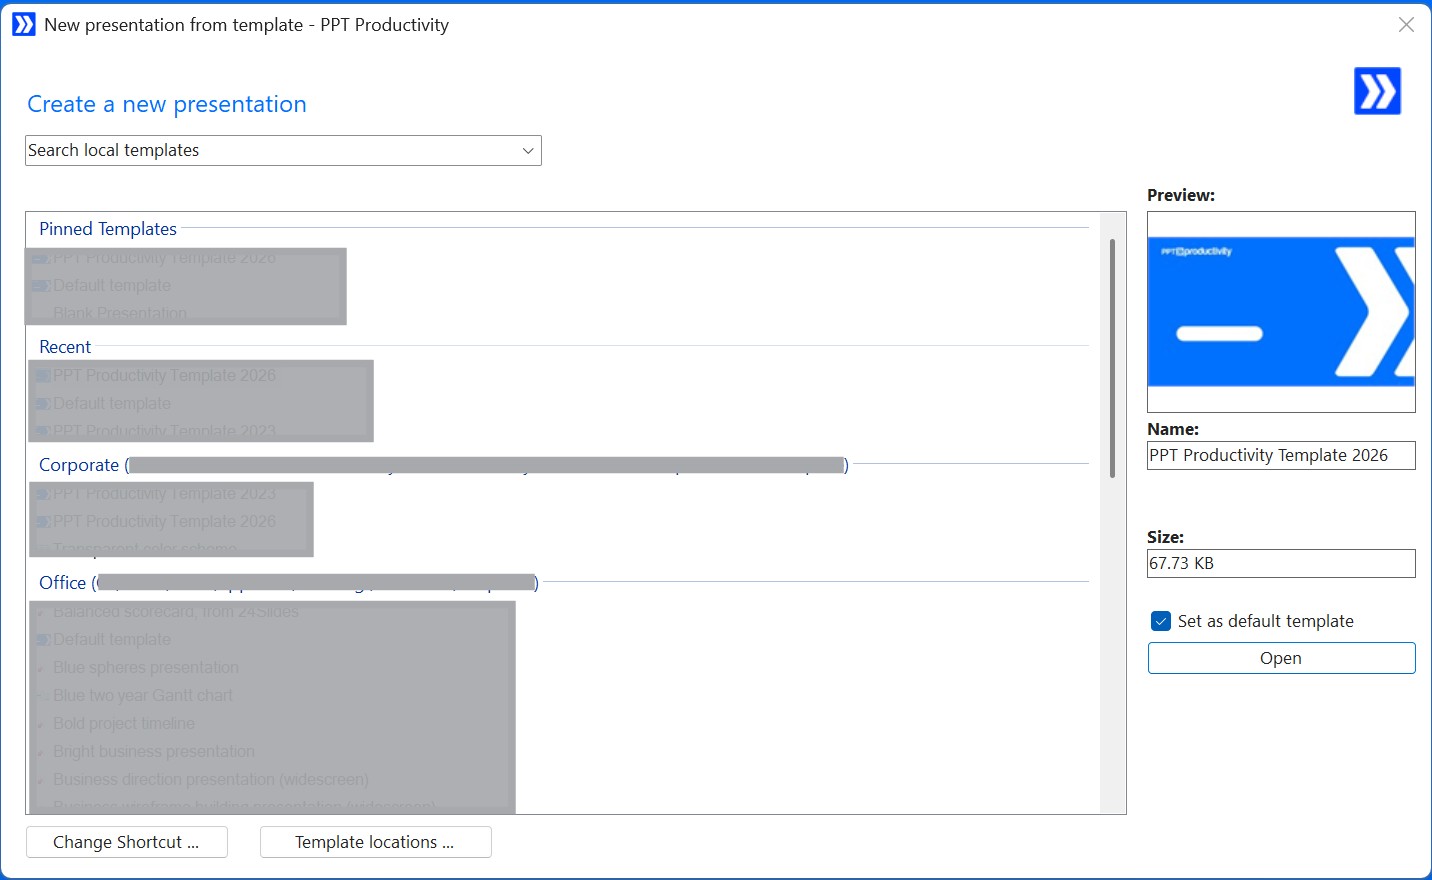Viewport: 1432px width, 880px height.
Task: Select Blue spheres presentation template
Action: click(x=146, y=667)
